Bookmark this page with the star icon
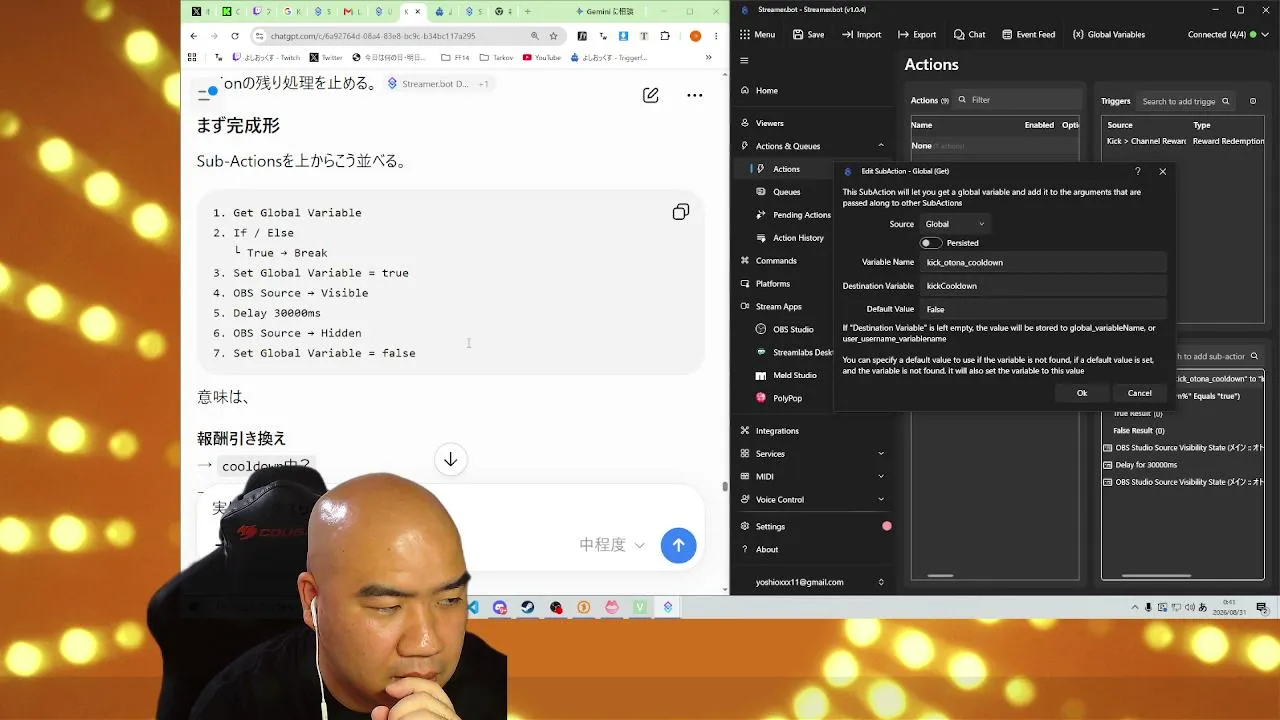 click(x=553, y=36)
